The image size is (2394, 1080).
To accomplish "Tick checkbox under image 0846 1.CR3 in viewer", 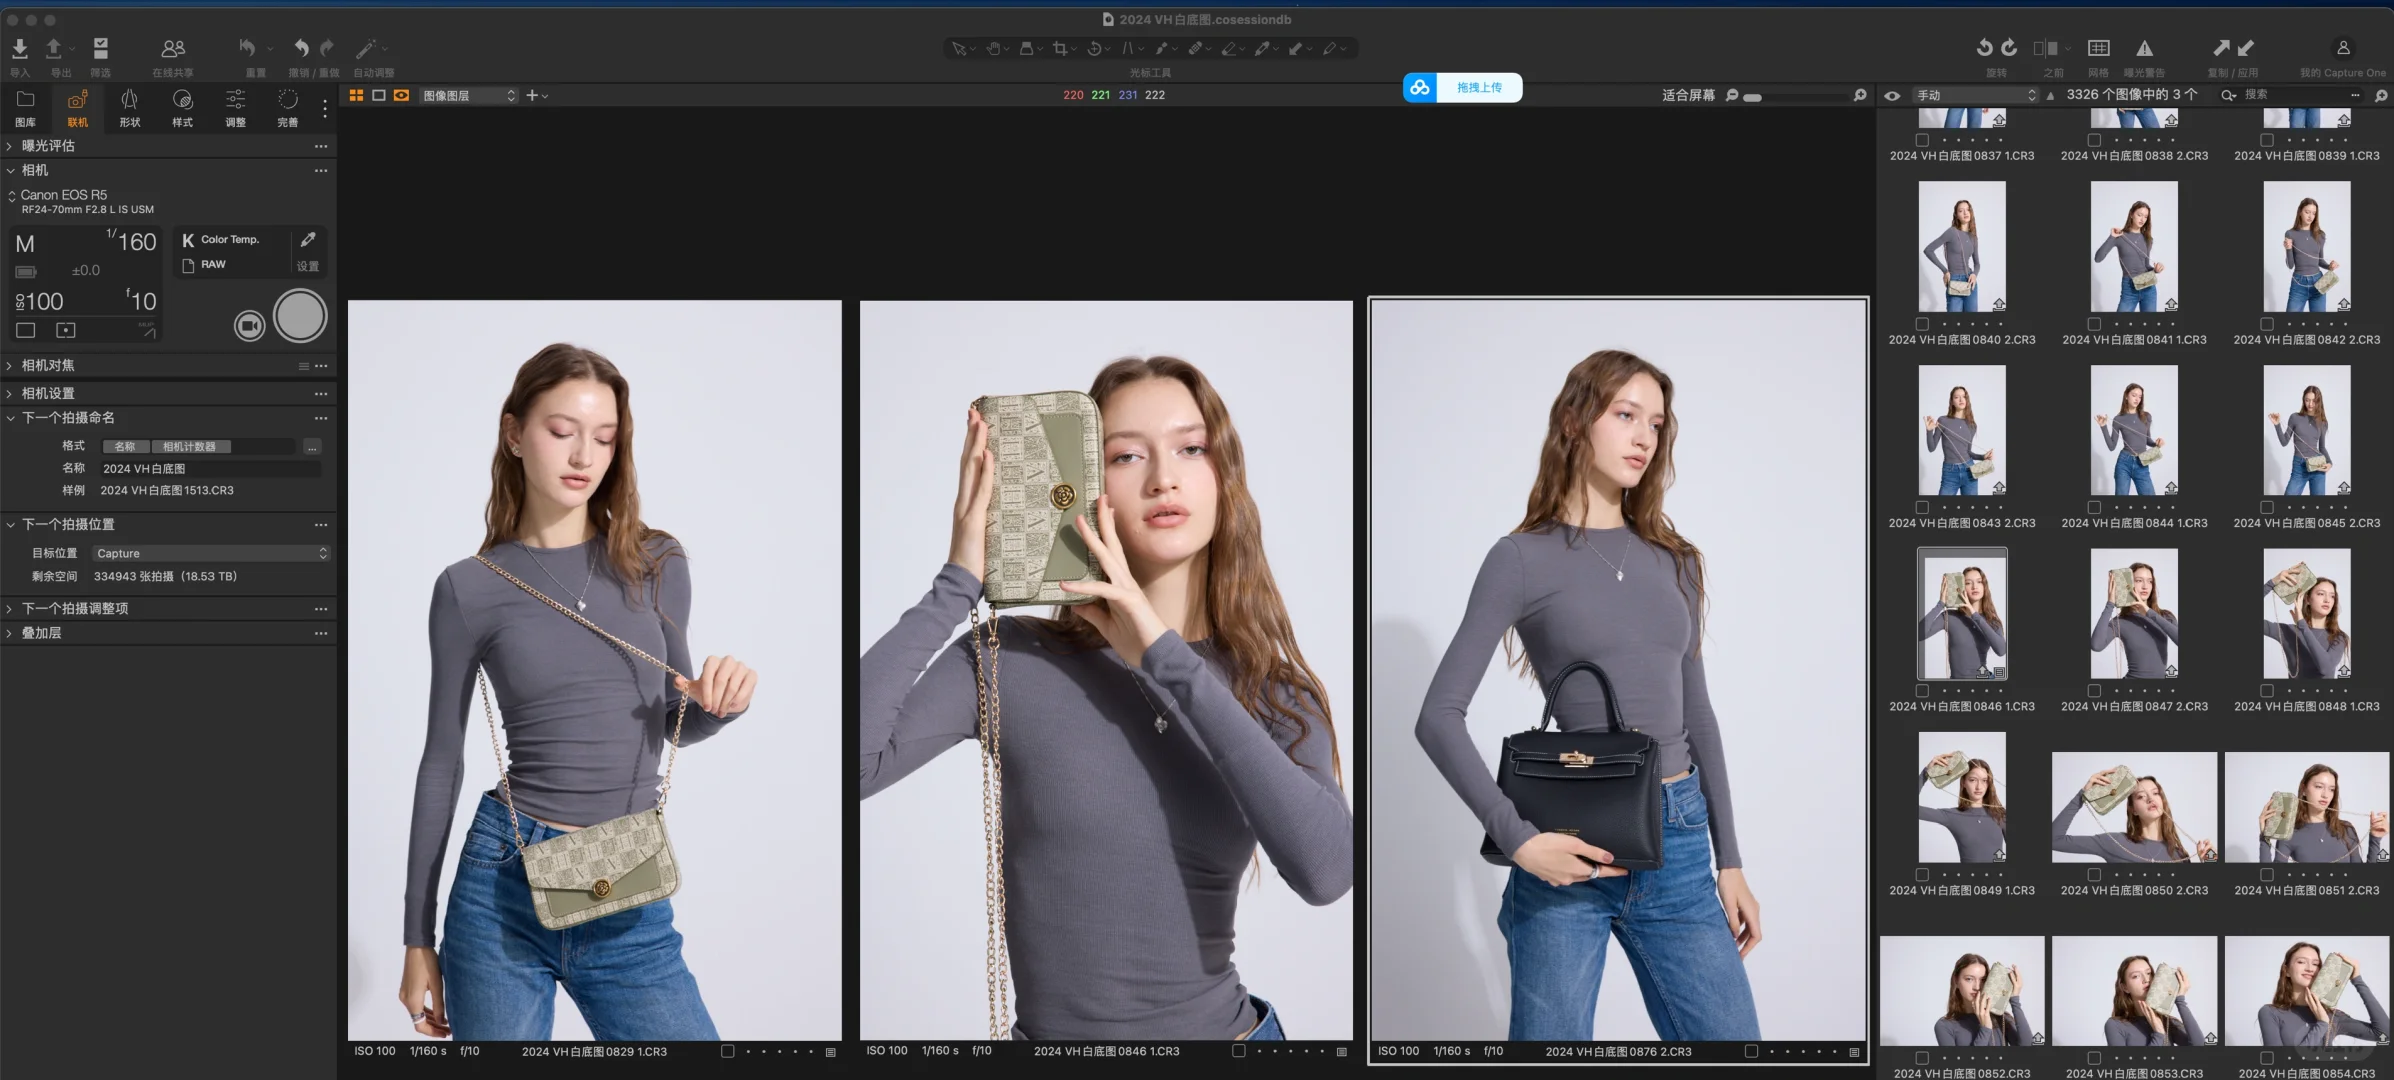I will [x=1238, y=1051].
